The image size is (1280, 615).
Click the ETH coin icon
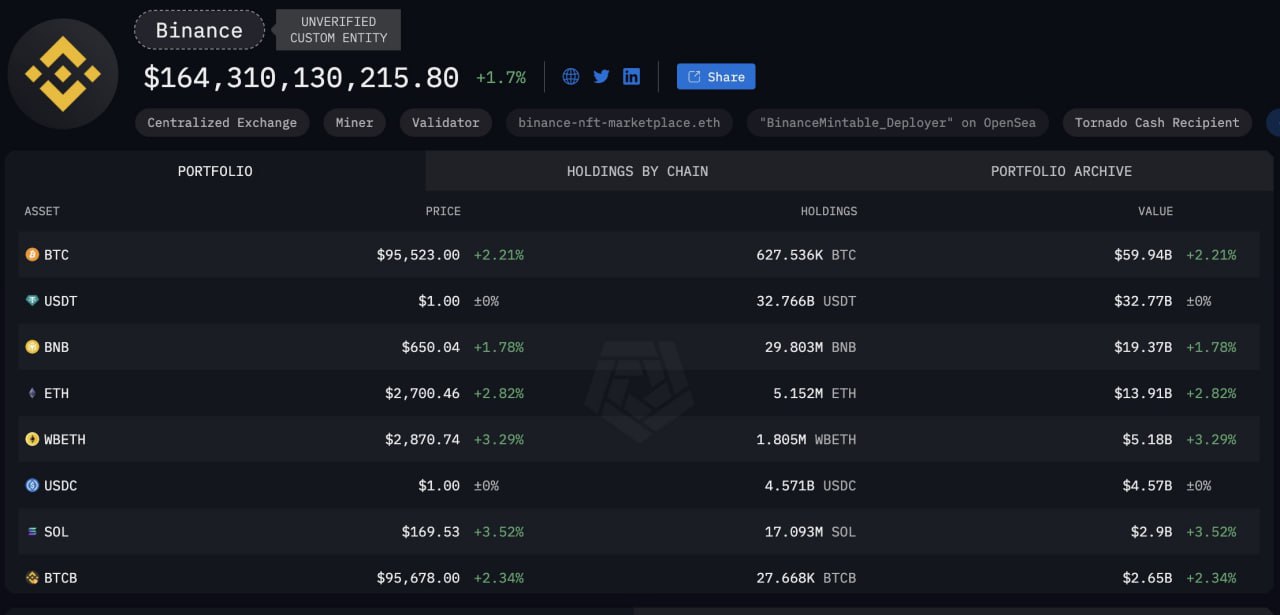click(32, 393)
